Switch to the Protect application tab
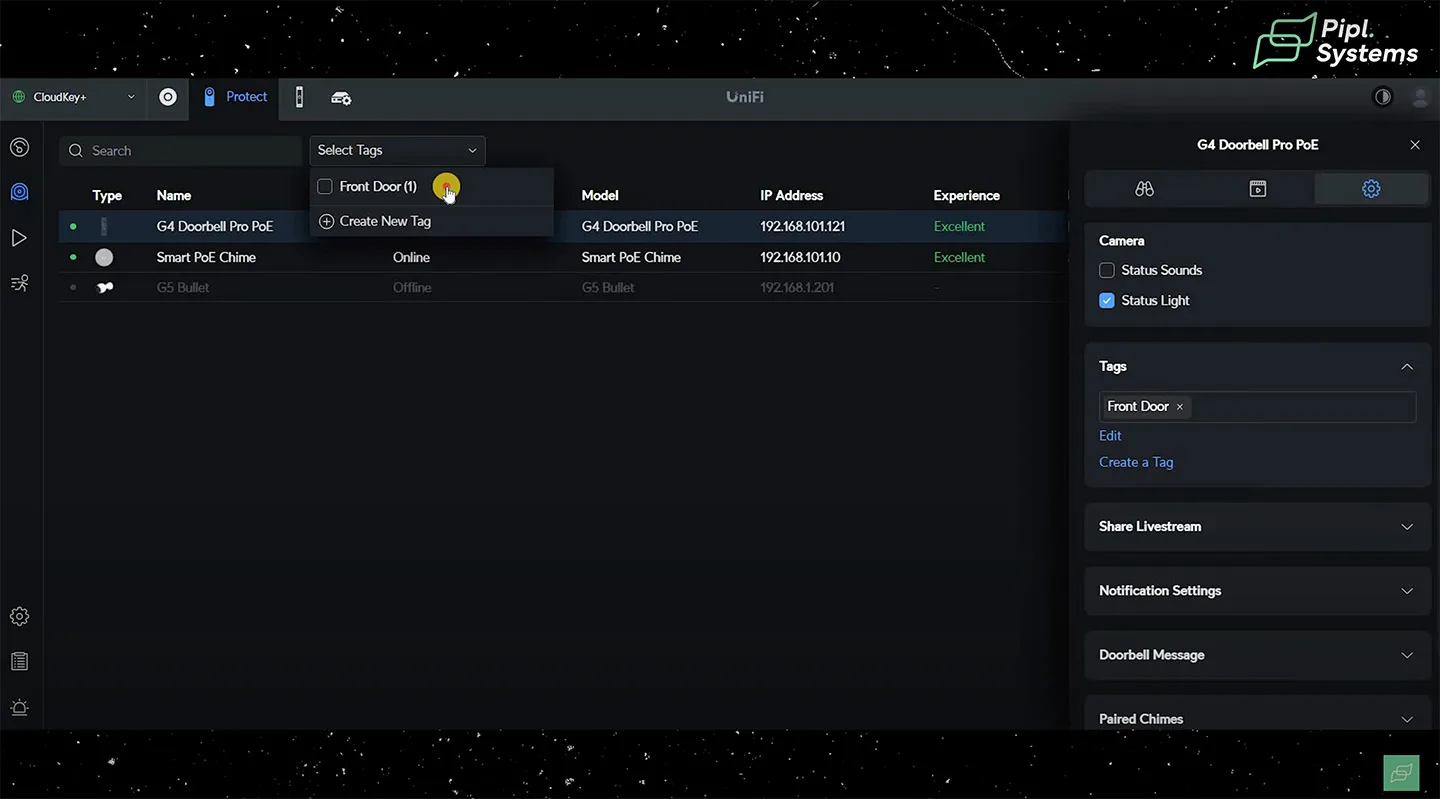1440x799 pixels. [x=235, y=97]
